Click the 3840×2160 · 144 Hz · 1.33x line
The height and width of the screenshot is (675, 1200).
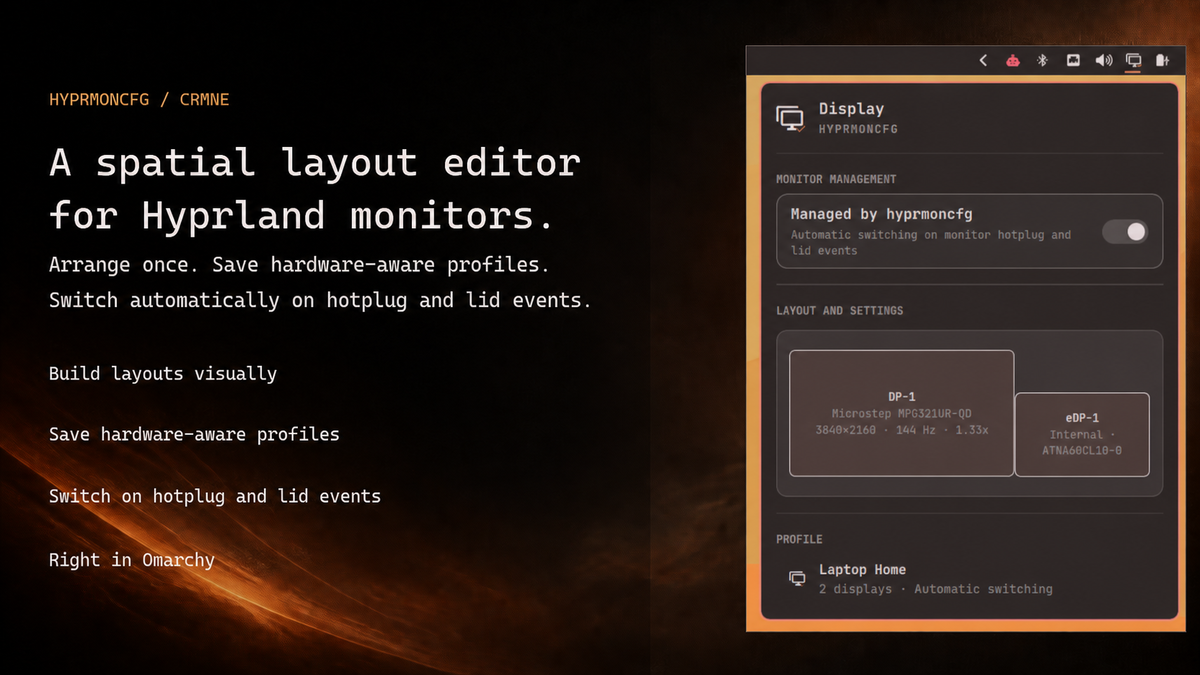coord(902,430)
